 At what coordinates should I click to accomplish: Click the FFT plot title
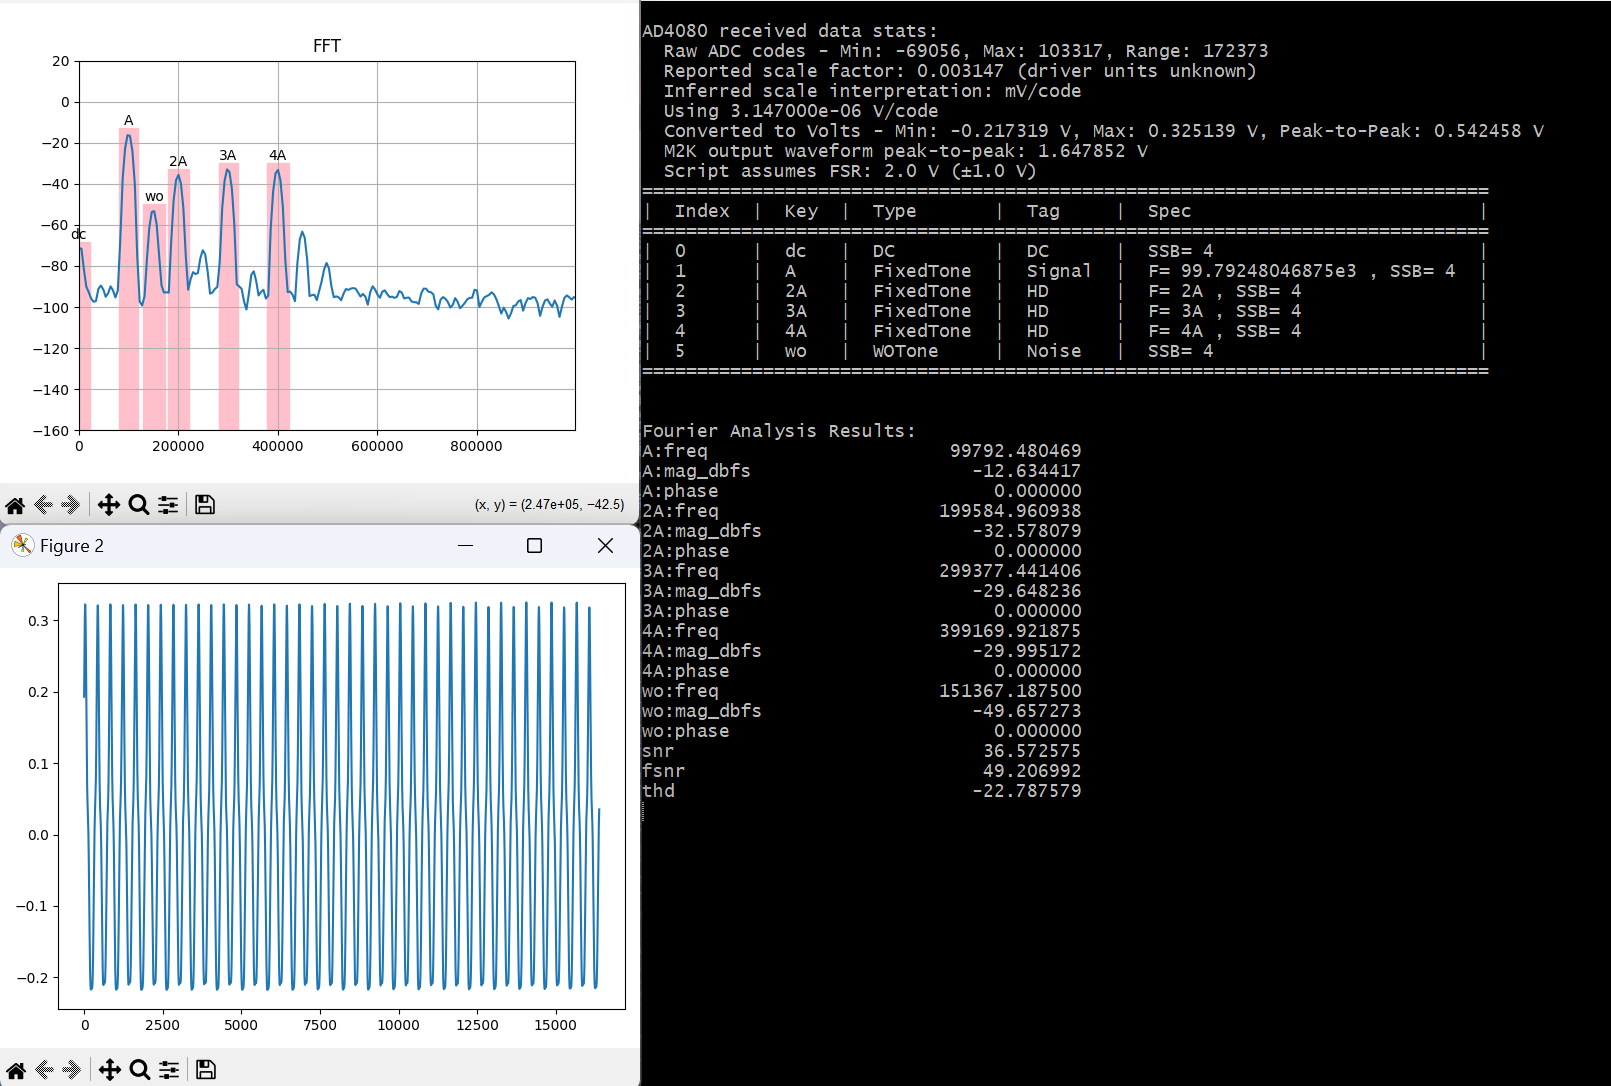coord(327,46)
